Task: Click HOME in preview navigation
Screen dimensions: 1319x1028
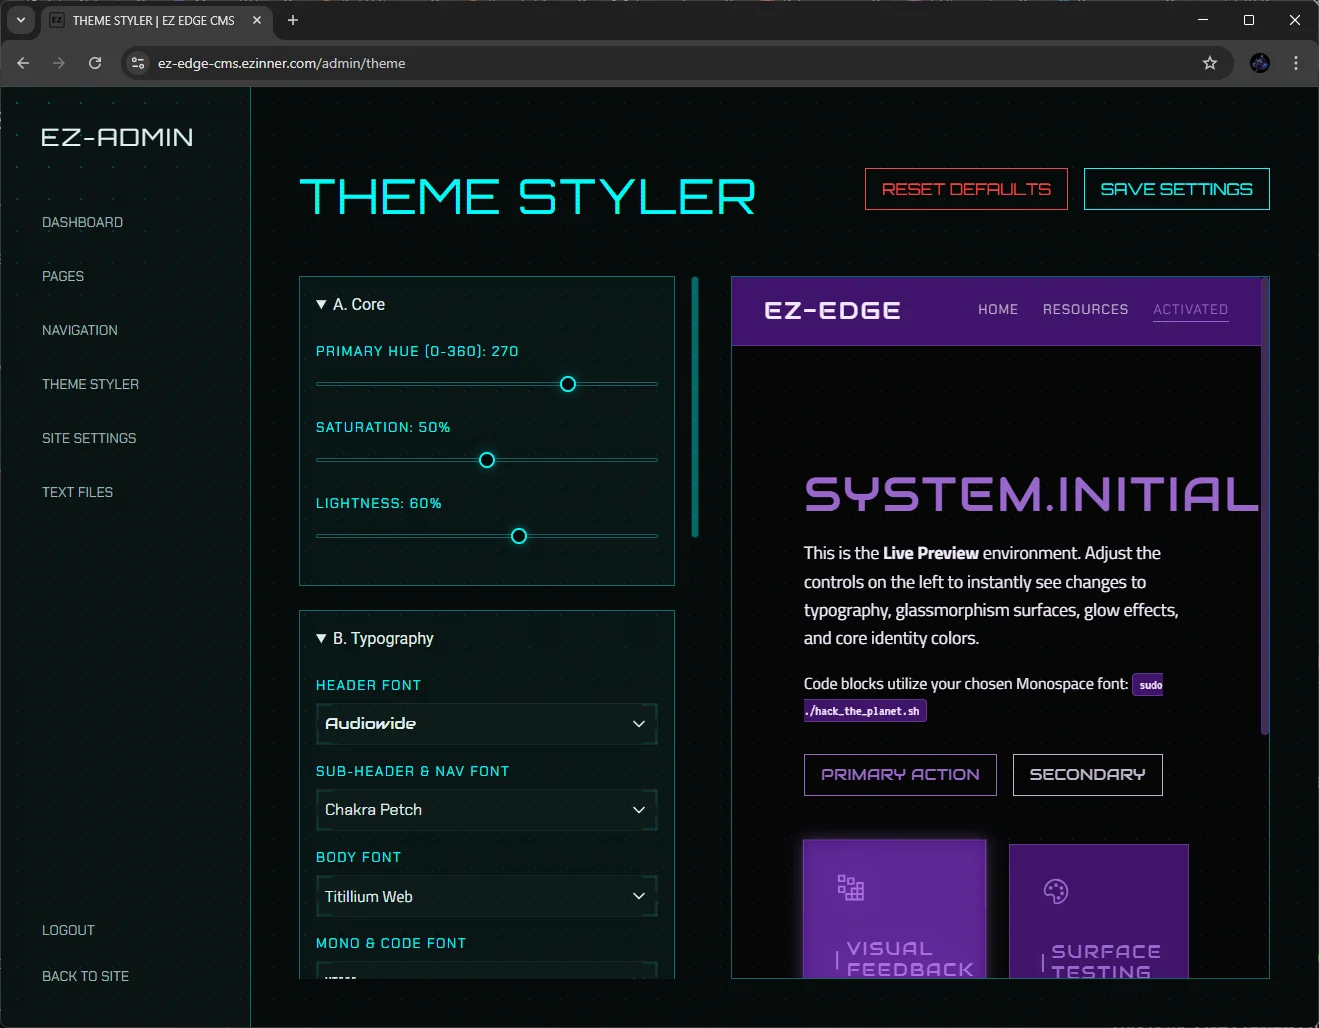Action: coord(998,309)
